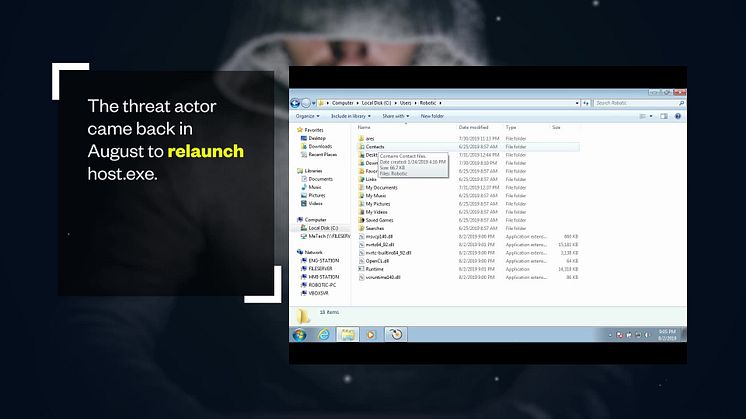This screenshot has width=746, height=419.
Task: Launch Windows Media Player from taskbar
Action: point(372,335)
